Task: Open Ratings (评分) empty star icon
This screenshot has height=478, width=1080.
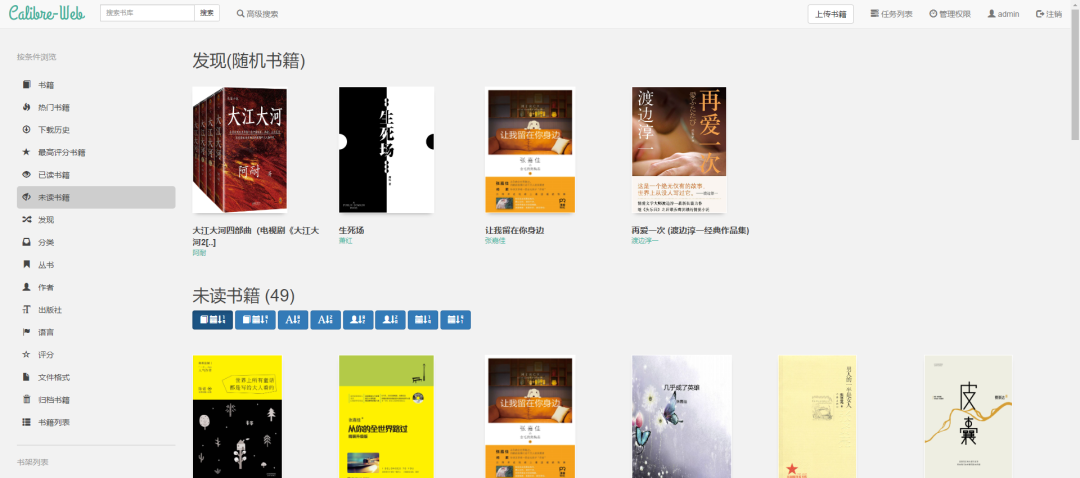Action: [x=26, y=355]
